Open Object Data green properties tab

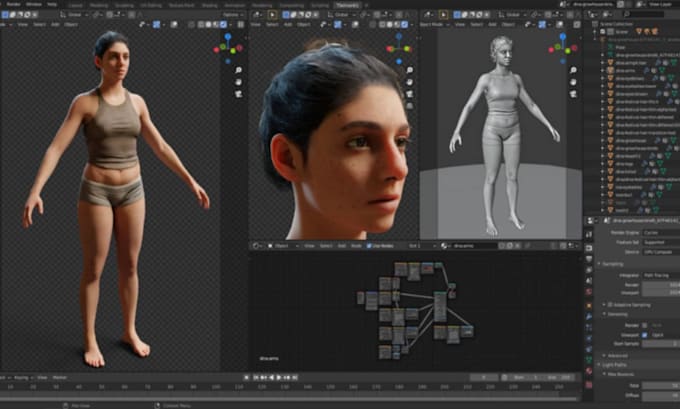589,360
